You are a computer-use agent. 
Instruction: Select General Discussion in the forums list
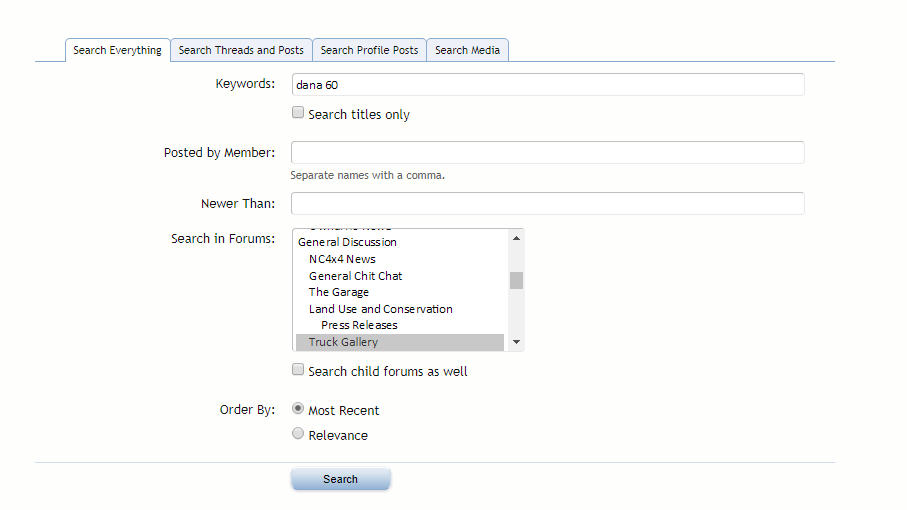[347, 242]
